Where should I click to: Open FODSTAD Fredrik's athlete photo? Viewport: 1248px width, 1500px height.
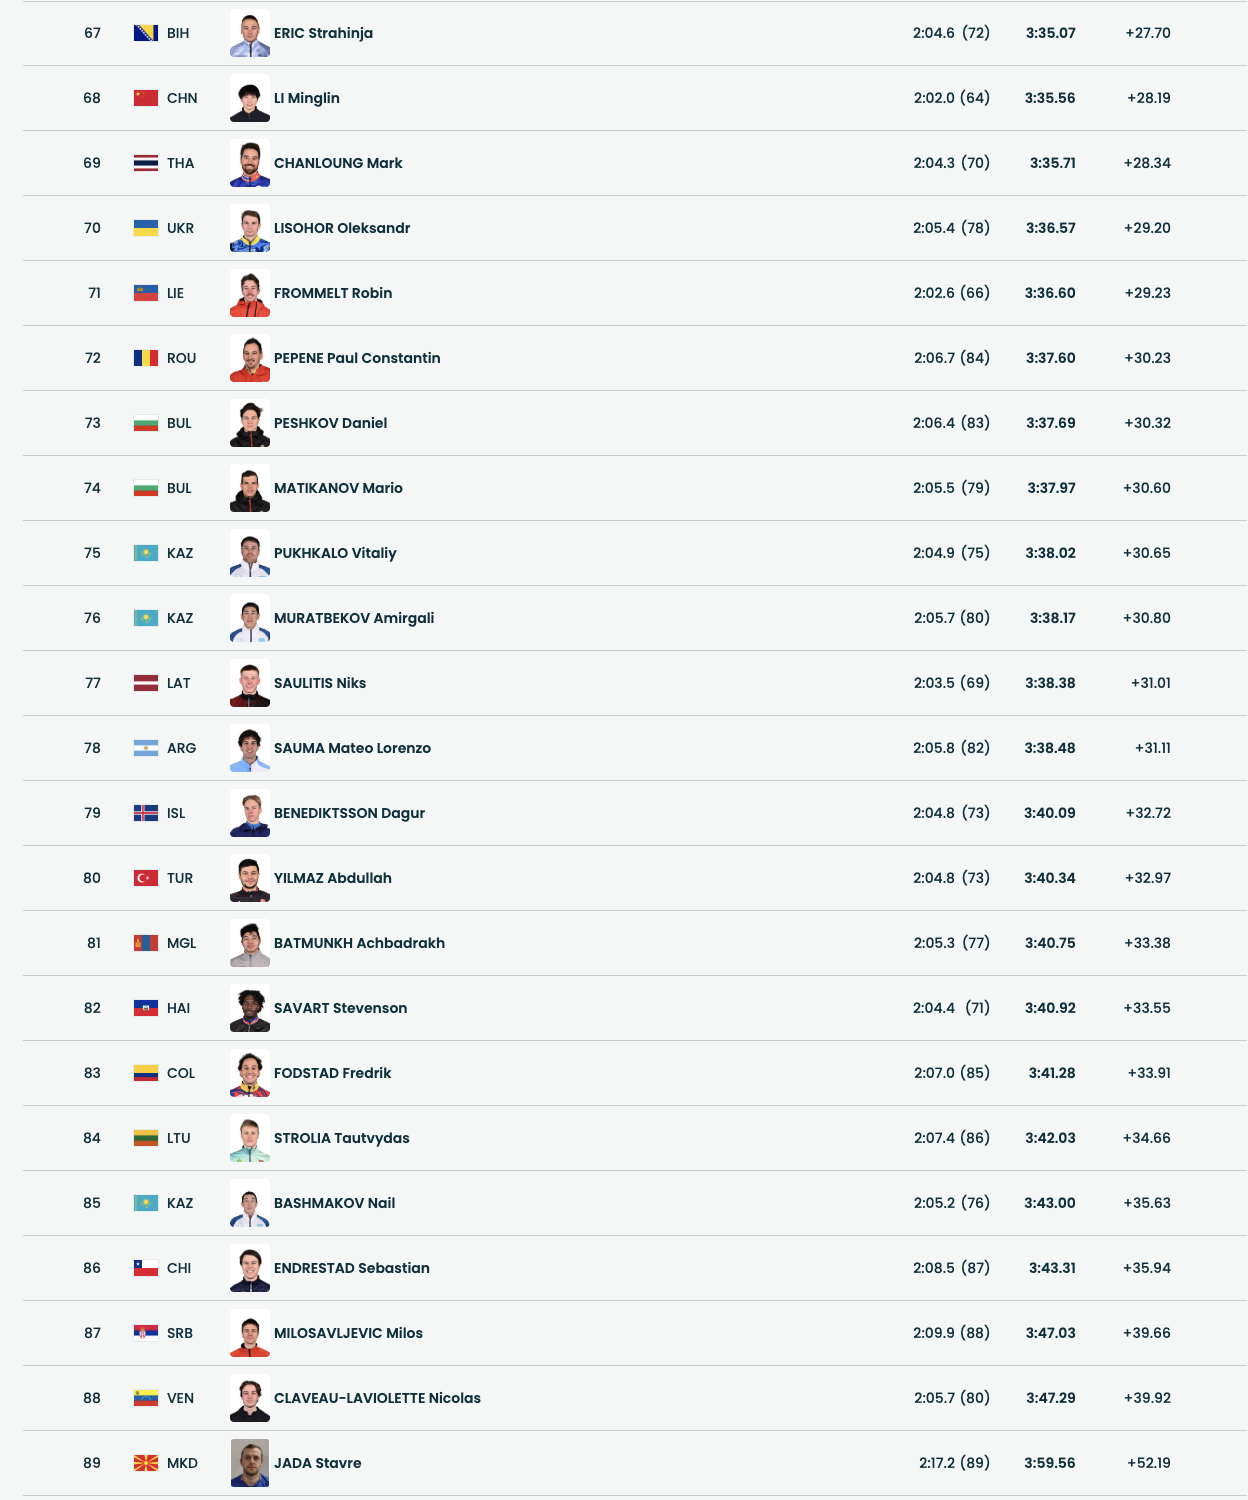click(250, 1073)
